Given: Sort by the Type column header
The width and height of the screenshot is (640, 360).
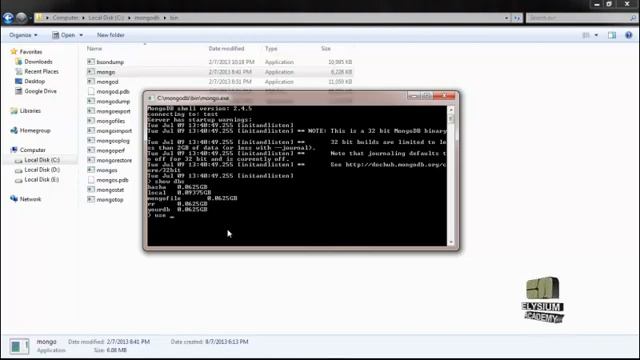Looking at the screenshot, I should (x=271, y=49).
